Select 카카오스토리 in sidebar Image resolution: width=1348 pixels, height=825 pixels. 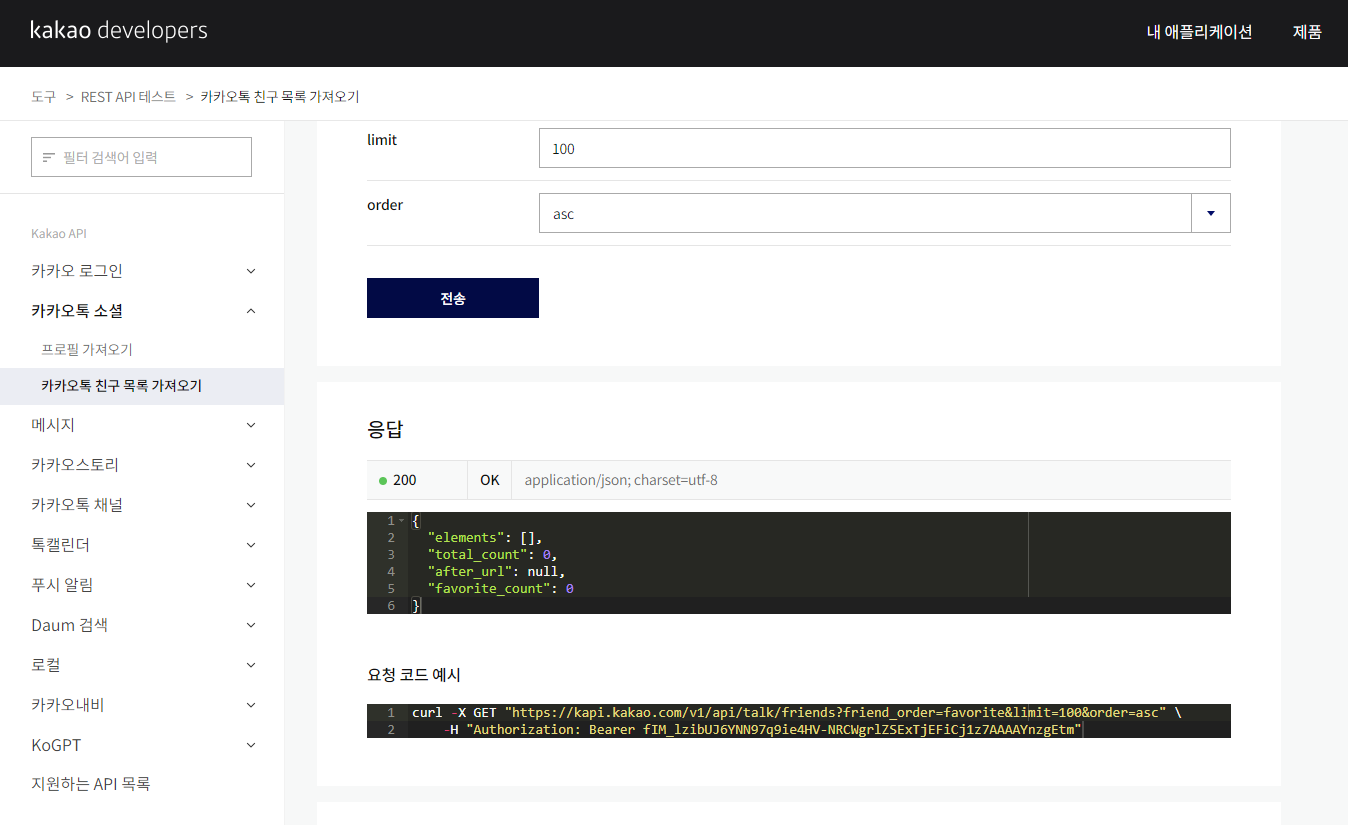[75, 465]
